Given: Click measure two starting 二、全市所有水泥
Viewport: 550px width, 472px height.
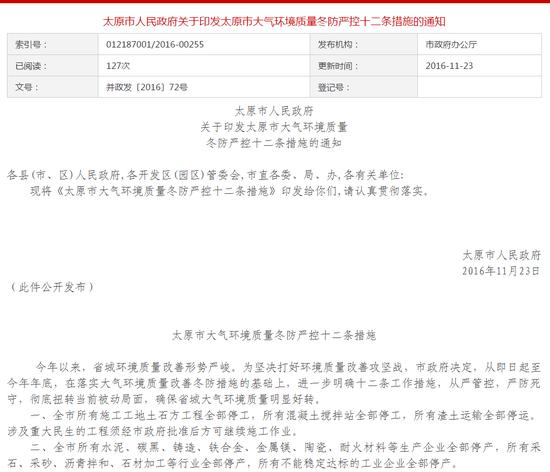Looking at the screenshot, I should pyautogui.click(x=286, y=447).
